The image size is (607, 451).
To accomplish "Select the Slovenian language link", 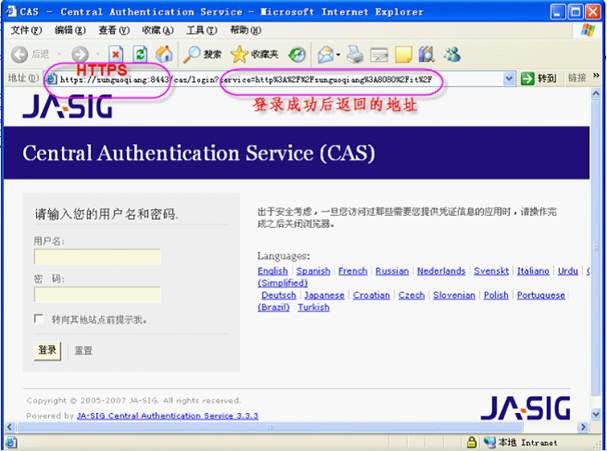I will 454,295.
